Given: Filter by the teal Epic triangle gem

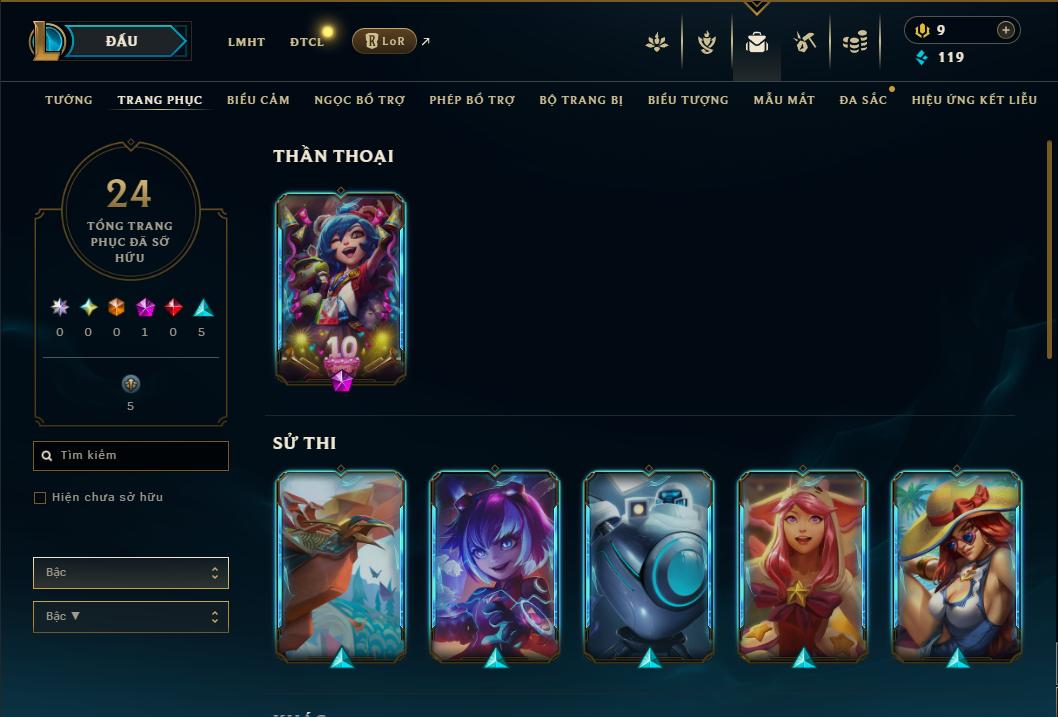Looking at the screenshot, I should click(203, 308).
